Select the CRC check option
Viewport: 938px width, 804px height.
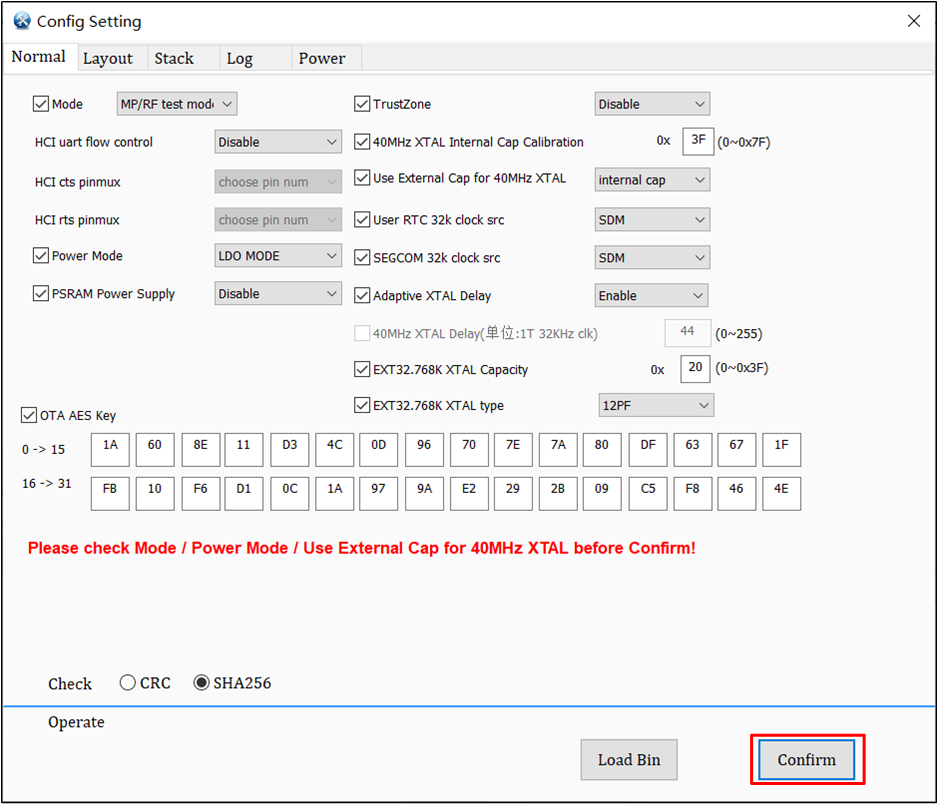128,683
